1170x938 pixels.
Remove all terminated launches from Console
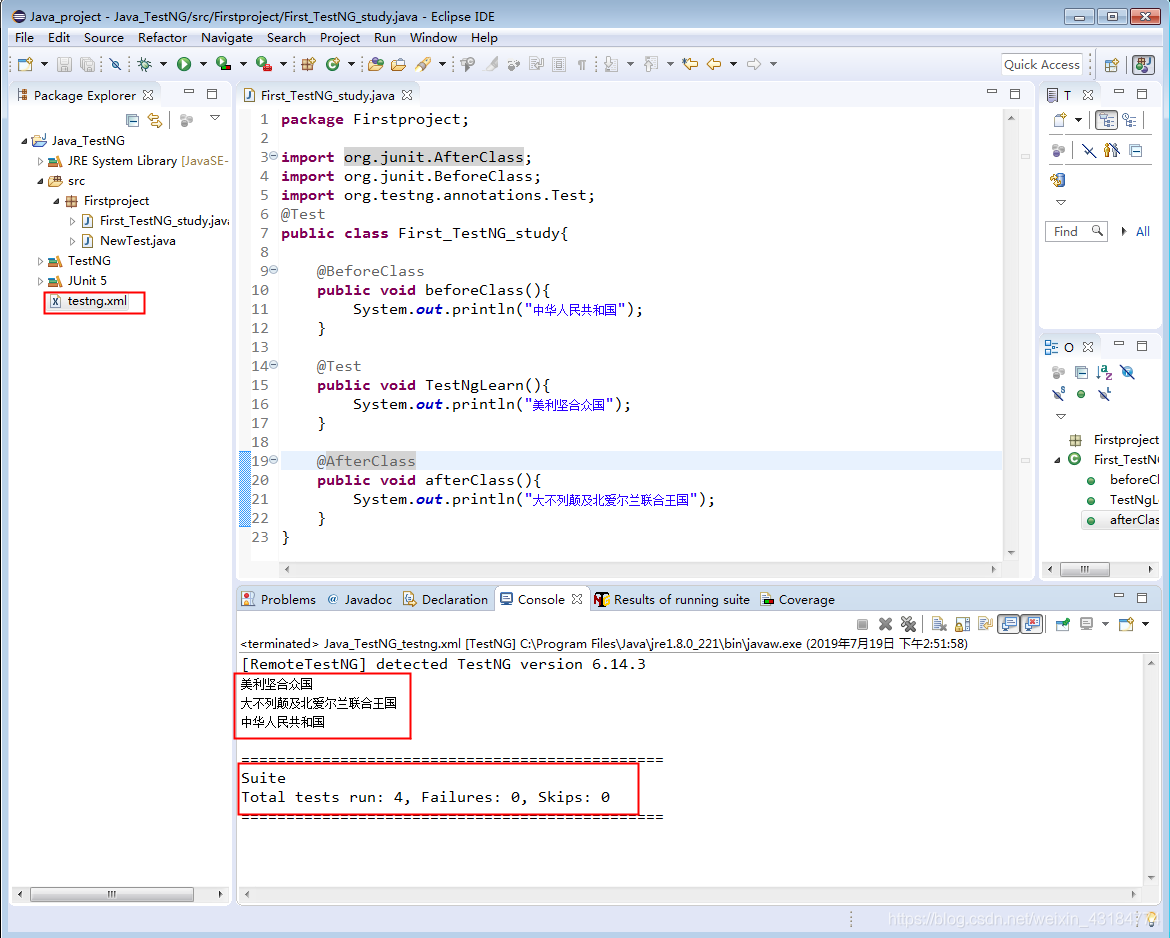coord(909,623)
